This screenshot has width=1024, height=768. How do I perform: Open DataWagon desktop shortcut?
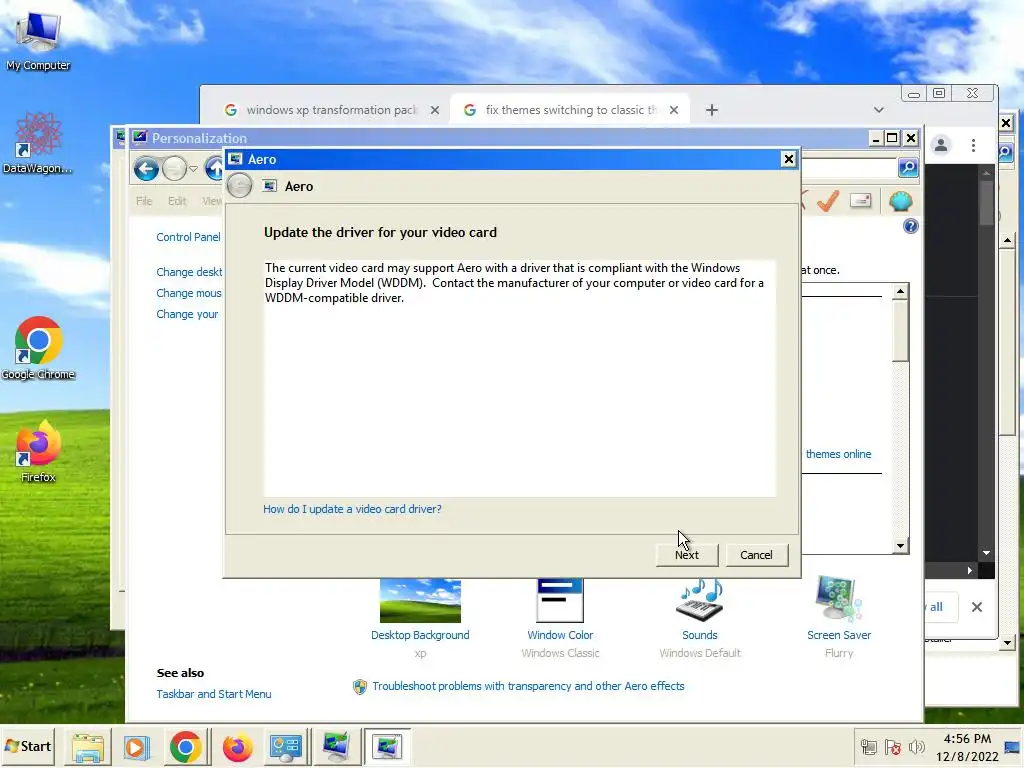37,142
